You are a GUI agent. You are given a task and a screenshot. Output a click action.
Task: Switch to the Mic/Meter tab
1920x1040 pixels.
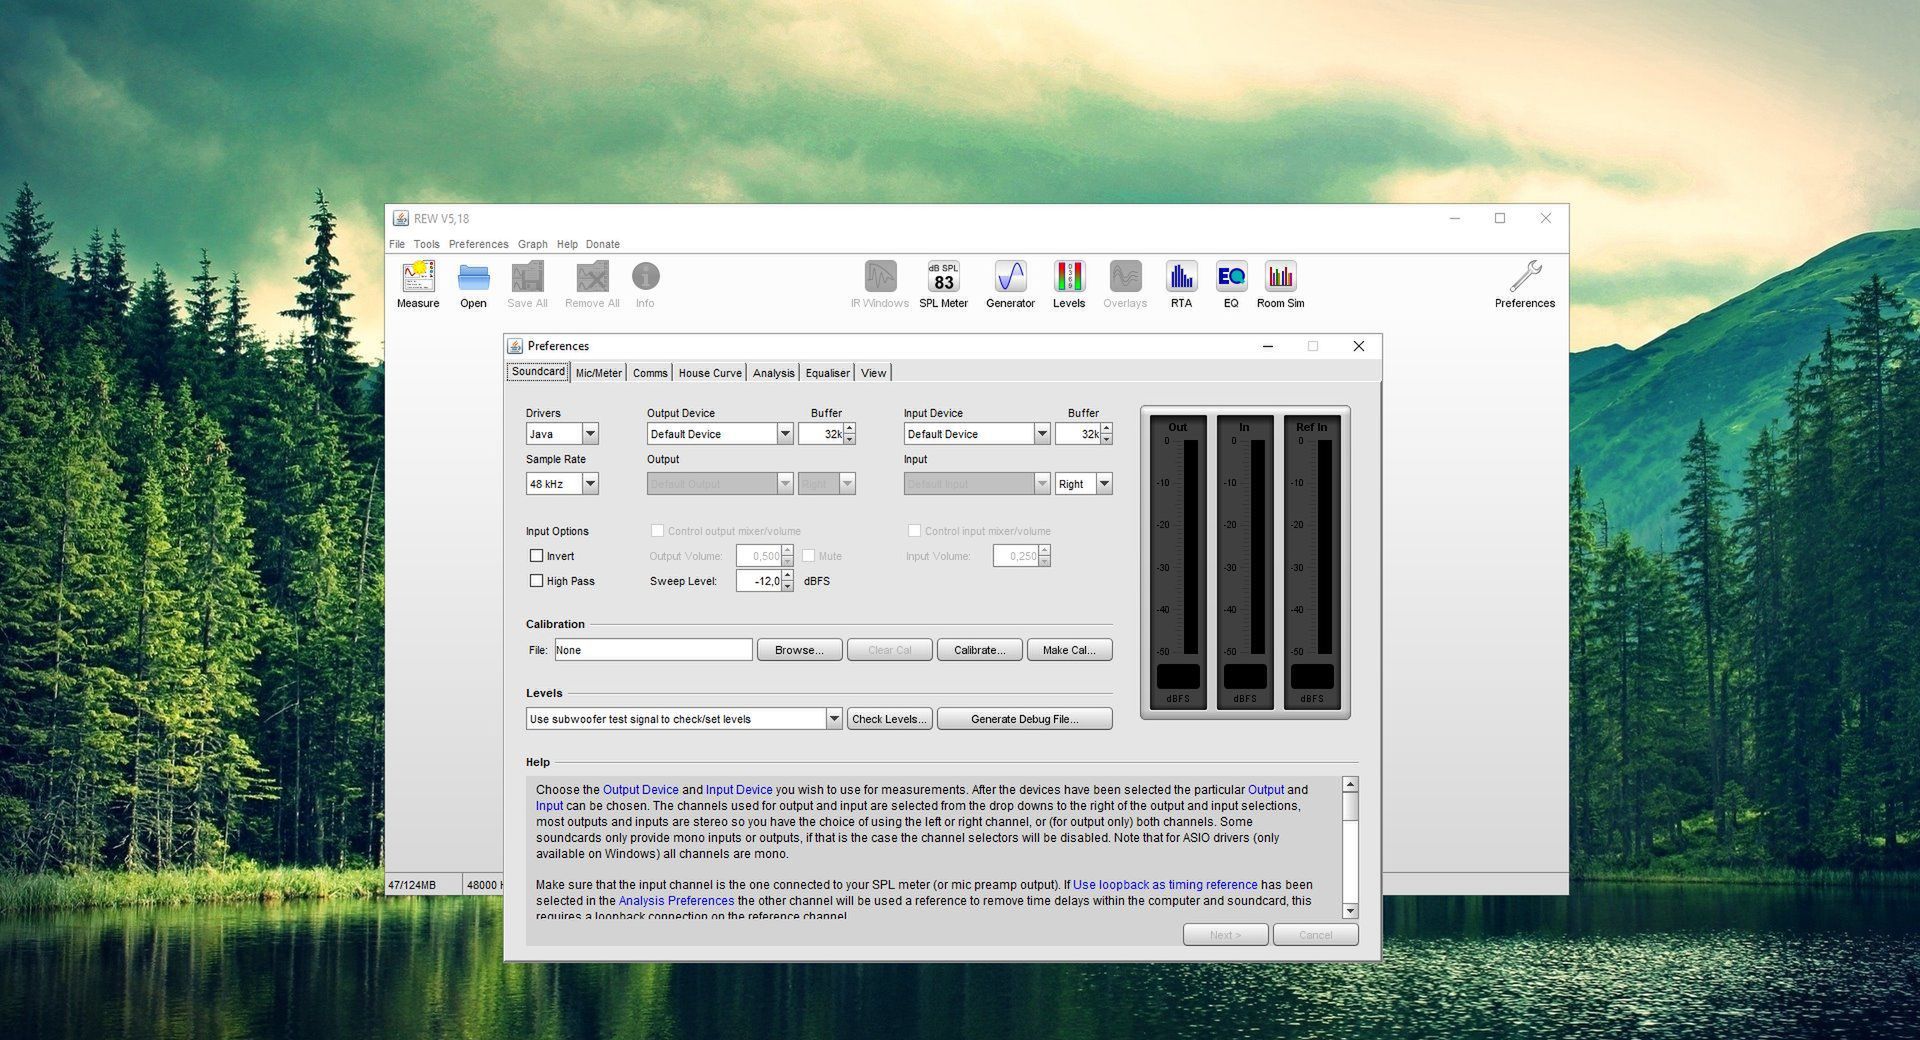(x=597, y=372)
